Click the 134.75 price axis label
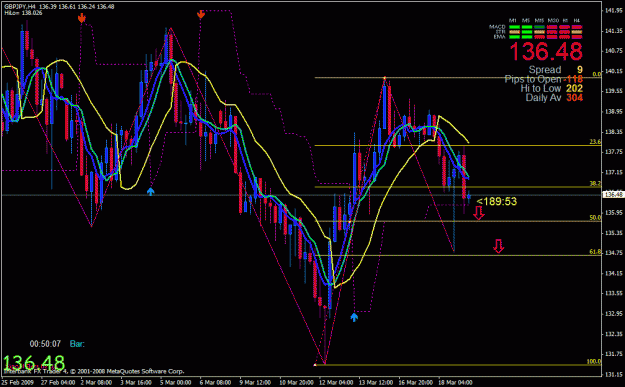Image resolution: width=625 pixels, height=387 pixels. [x=614, y=253]
